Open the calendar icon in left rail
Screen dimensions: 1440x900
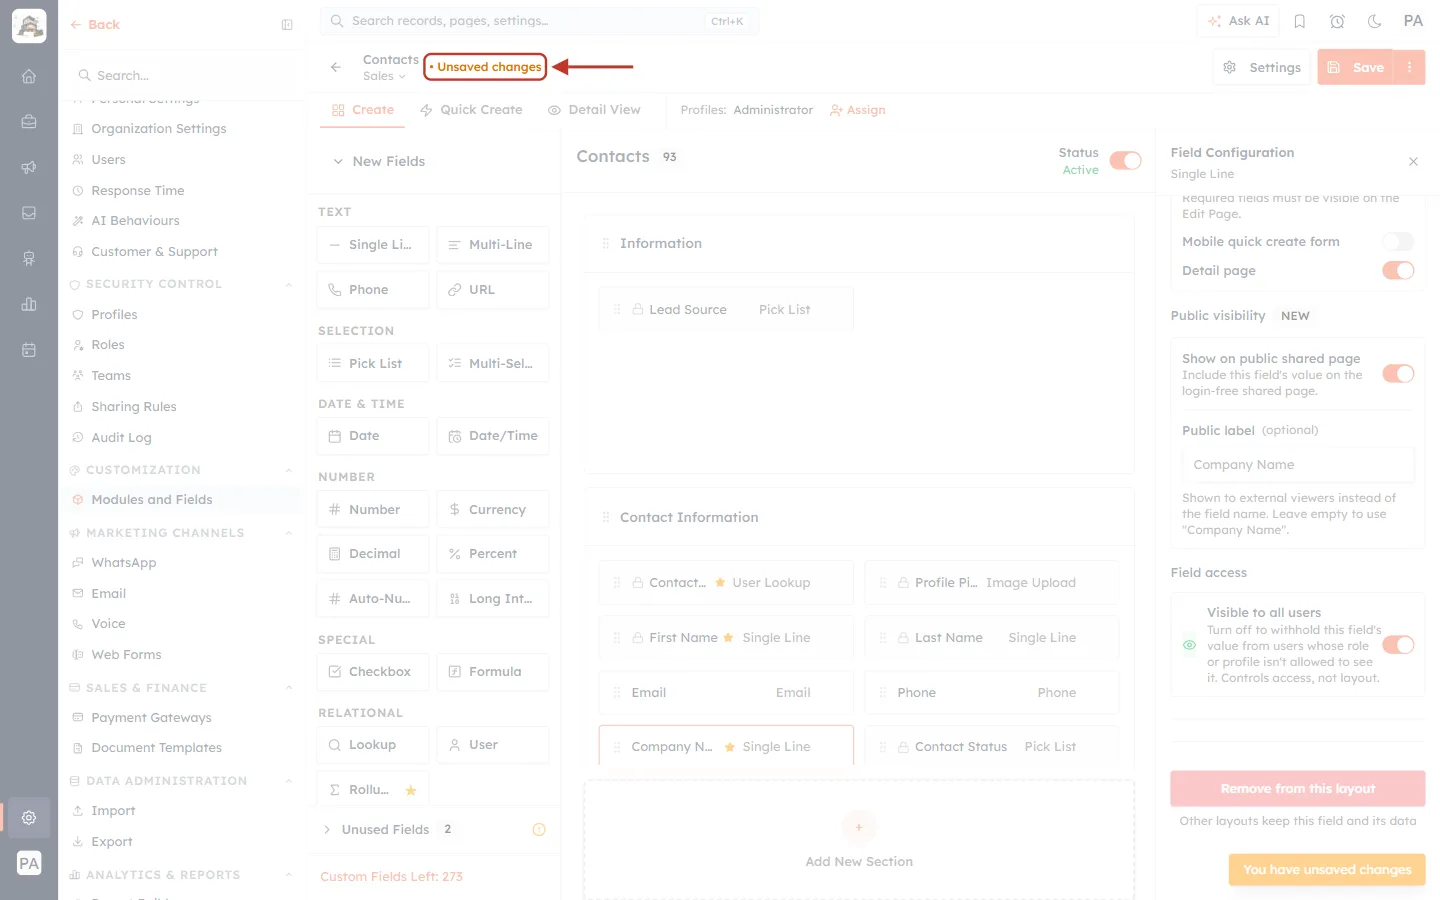point(29,350)
